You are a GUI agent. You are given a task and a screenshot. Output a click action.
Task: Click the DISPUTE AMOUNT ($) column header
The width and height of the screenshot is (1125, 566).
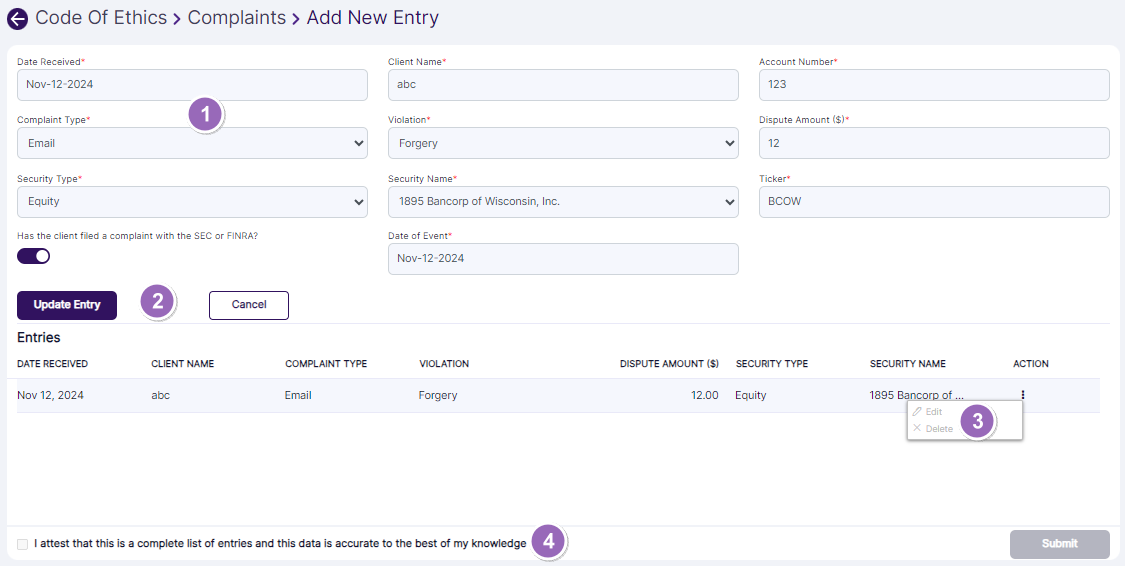pyautogui.click(x=669, y=364)
